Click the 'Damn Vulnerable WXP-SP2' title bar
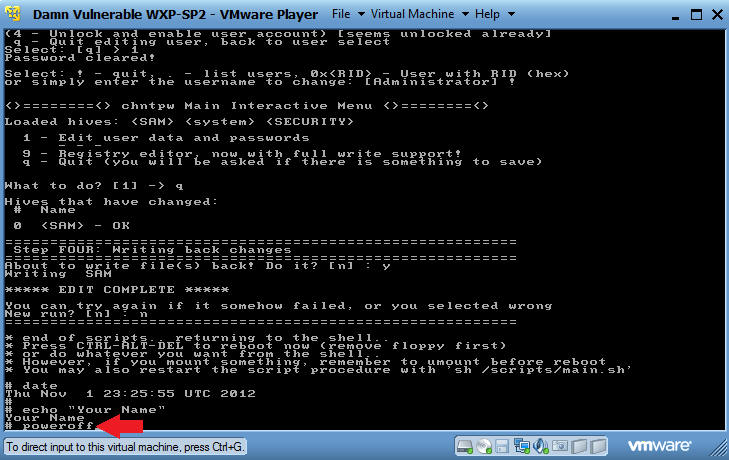The height and width of the screenshot is (460, 729). click(175, 14)
